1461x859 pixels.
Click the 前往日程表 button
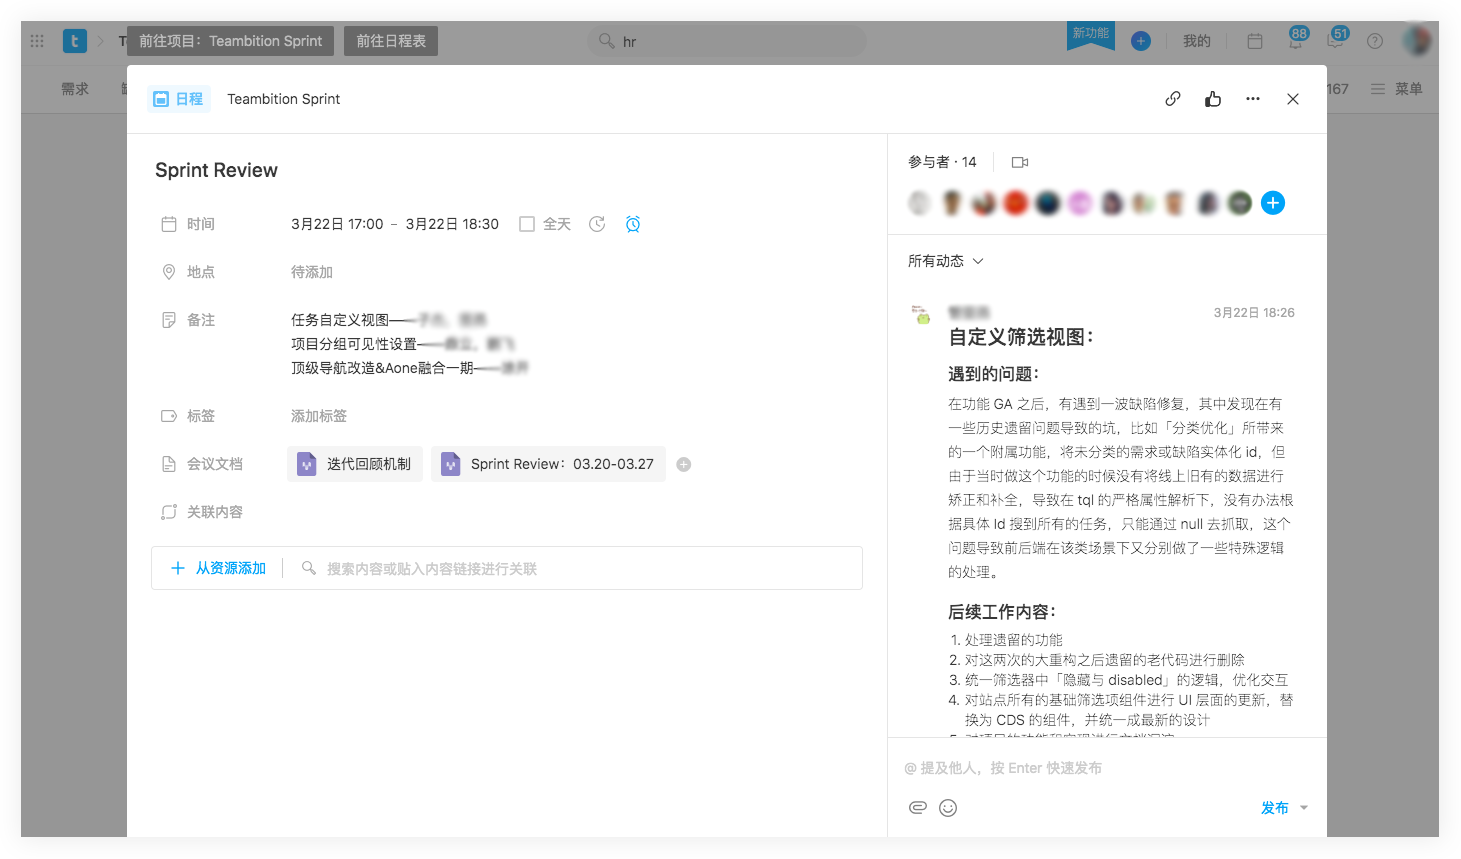pyautogui.click(x=391, y=41)
